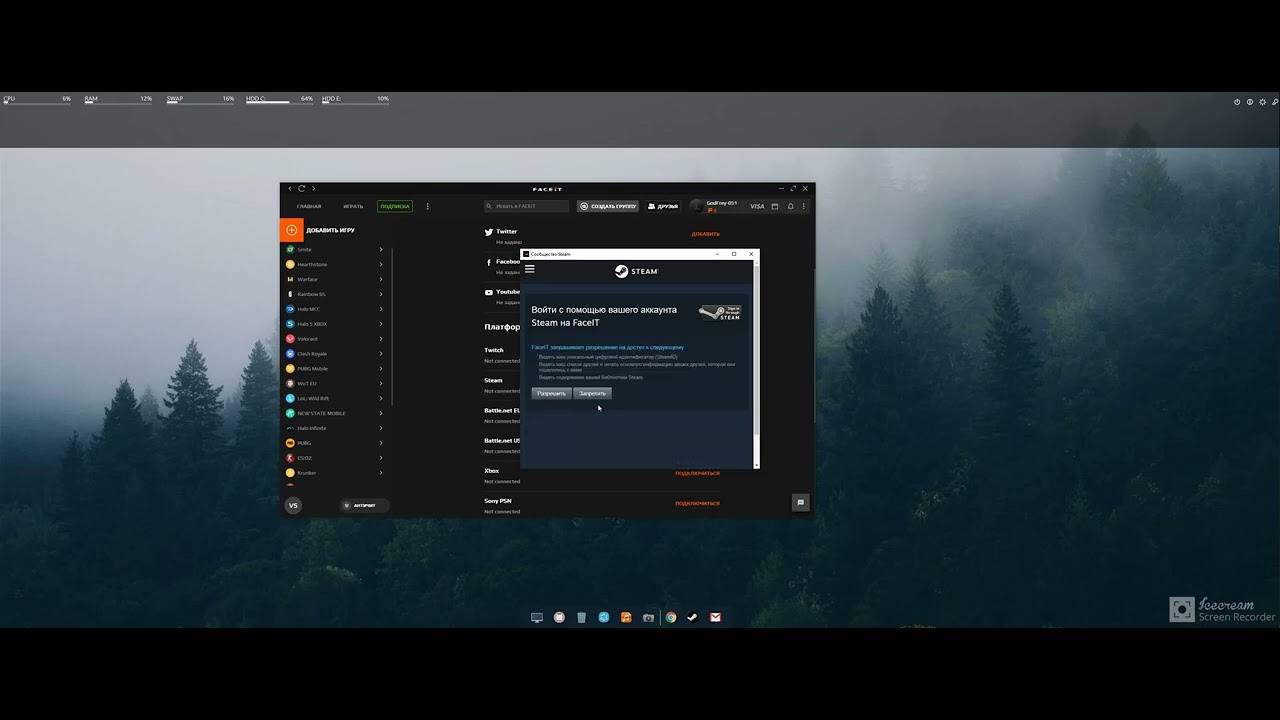Click the FACEIT back arrow icon
The height and width of the screenshot is (720, 1280).
pos(290,188)
